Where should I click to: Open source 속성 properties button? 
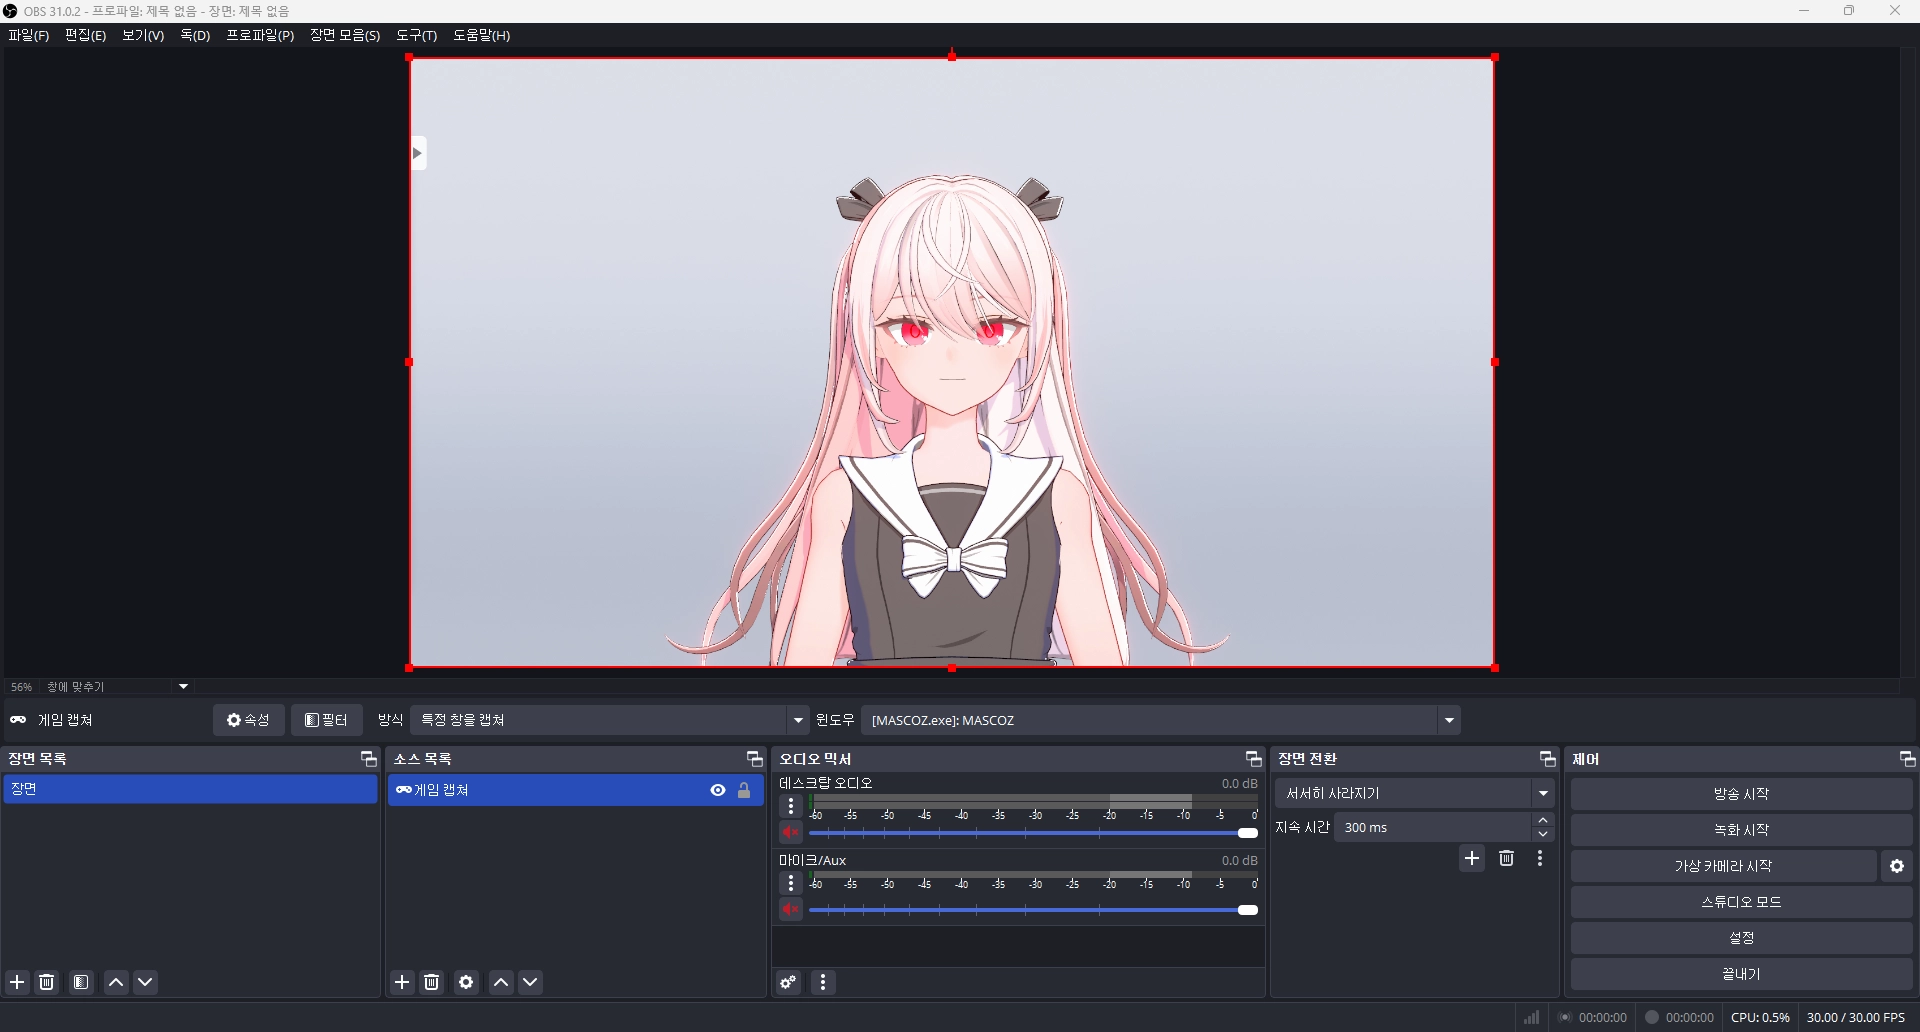(249, 720)
